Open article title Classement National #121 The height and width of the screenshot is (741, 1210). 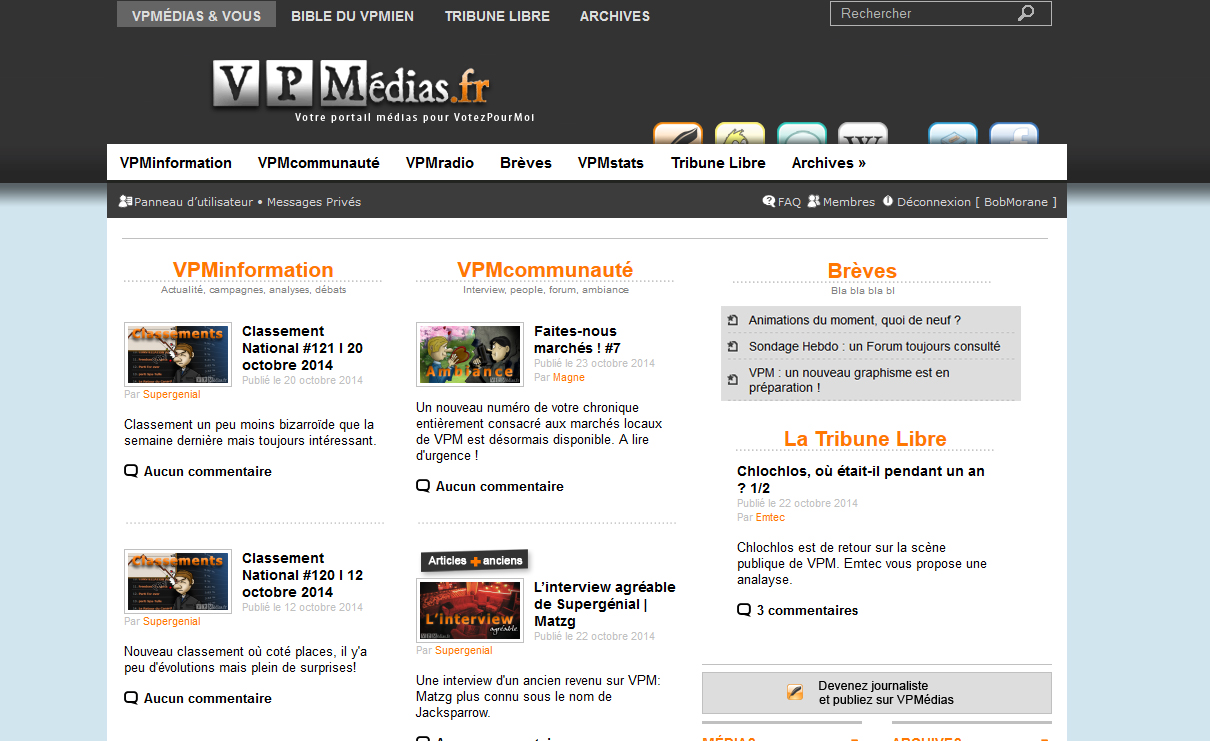[302, 348]
